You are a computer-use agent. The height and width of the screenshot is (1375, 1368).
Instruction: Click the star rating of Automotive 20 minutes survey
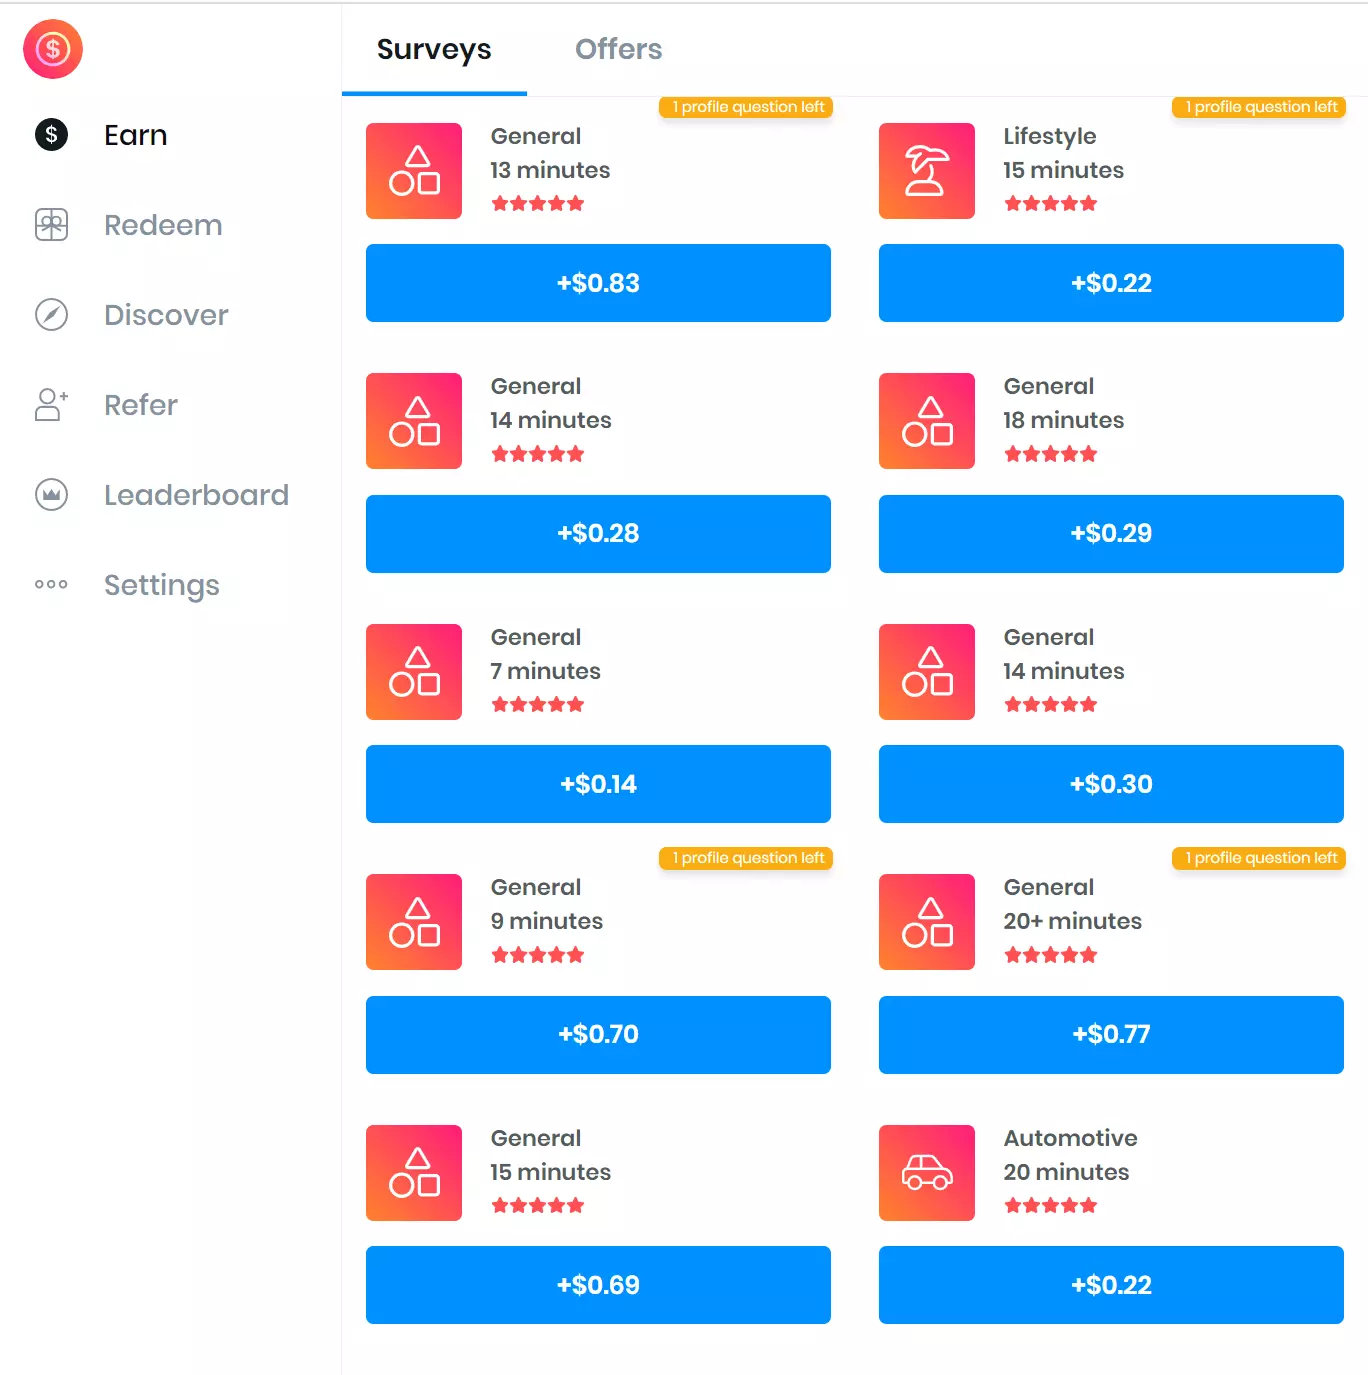(x=1051, y=1205)
